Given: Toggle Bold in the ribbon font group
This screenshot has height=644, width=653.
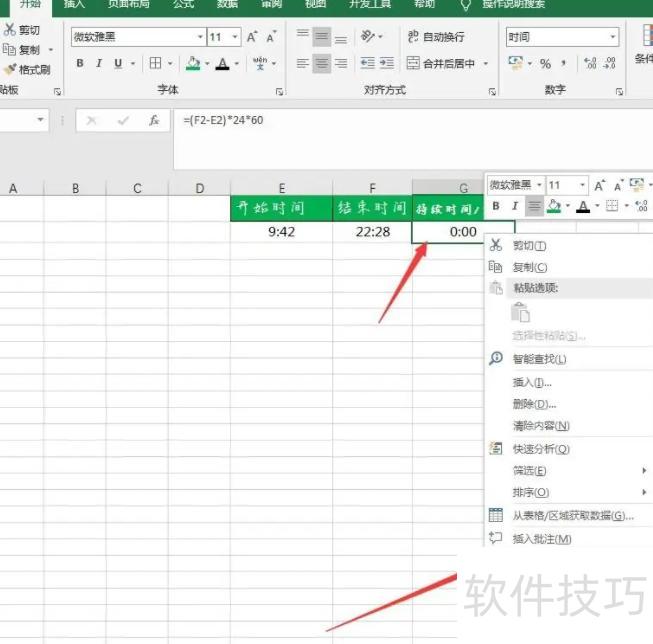Looking at the screenshot, I should (80, 63).
